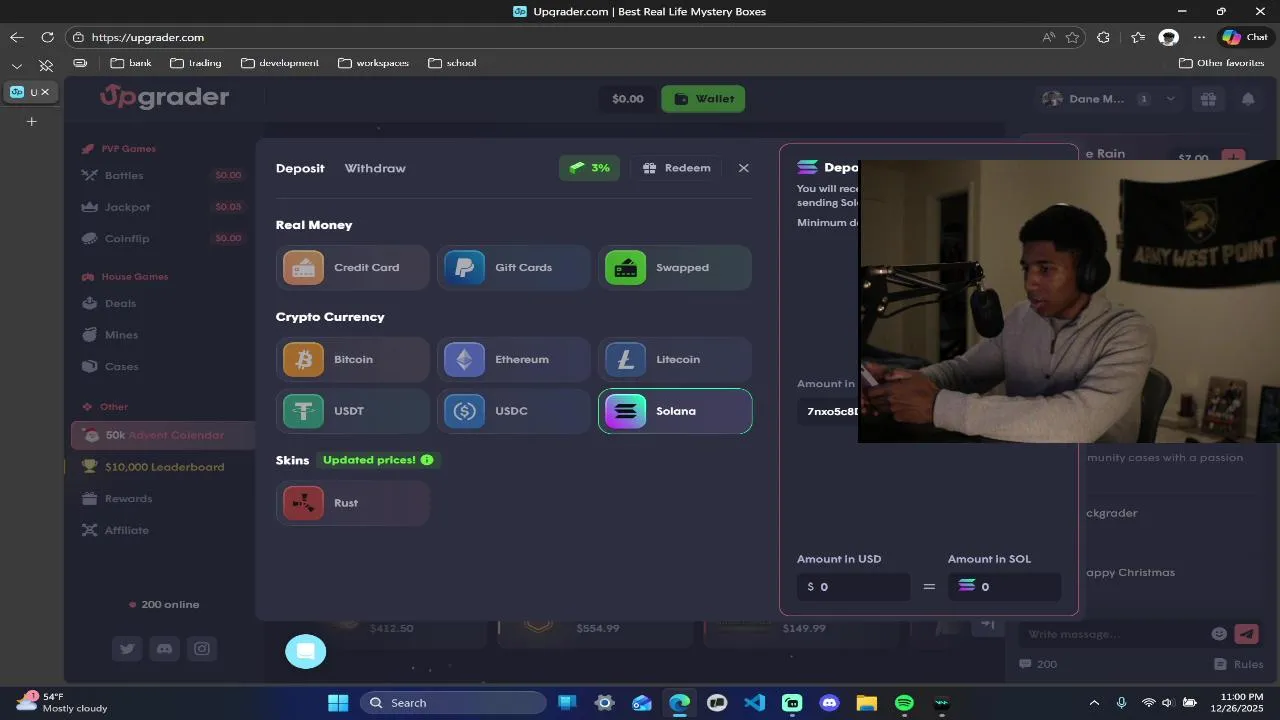The width and height of the screenshot is (1280, 720).
Task: Switch to the Deposit tab
Action: pyautogui.click(x=300, y=168)
